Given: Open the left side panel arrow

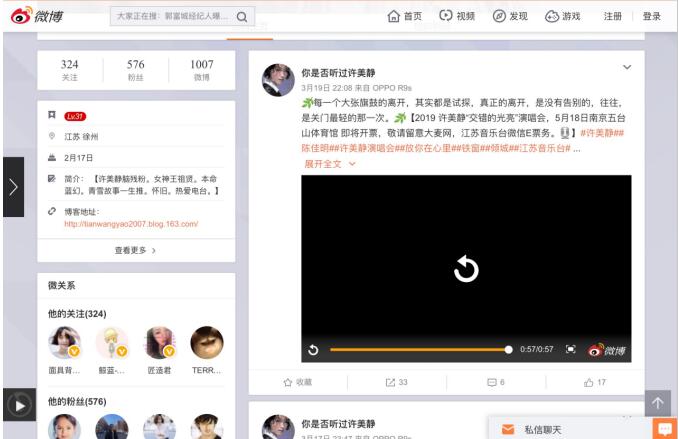Looking at the screenshot, I should coord(13,187).
